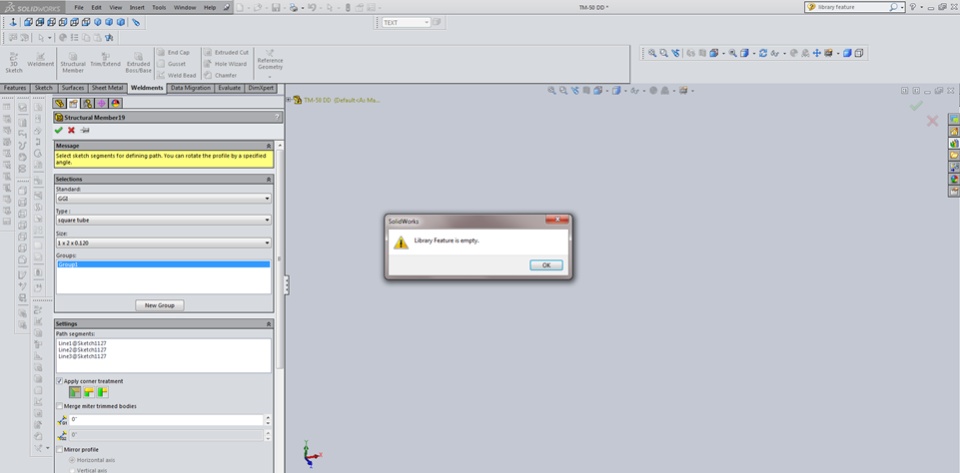Click the End Cap tool
Viewport: 960px width, 473px height.
coord(173,53)
